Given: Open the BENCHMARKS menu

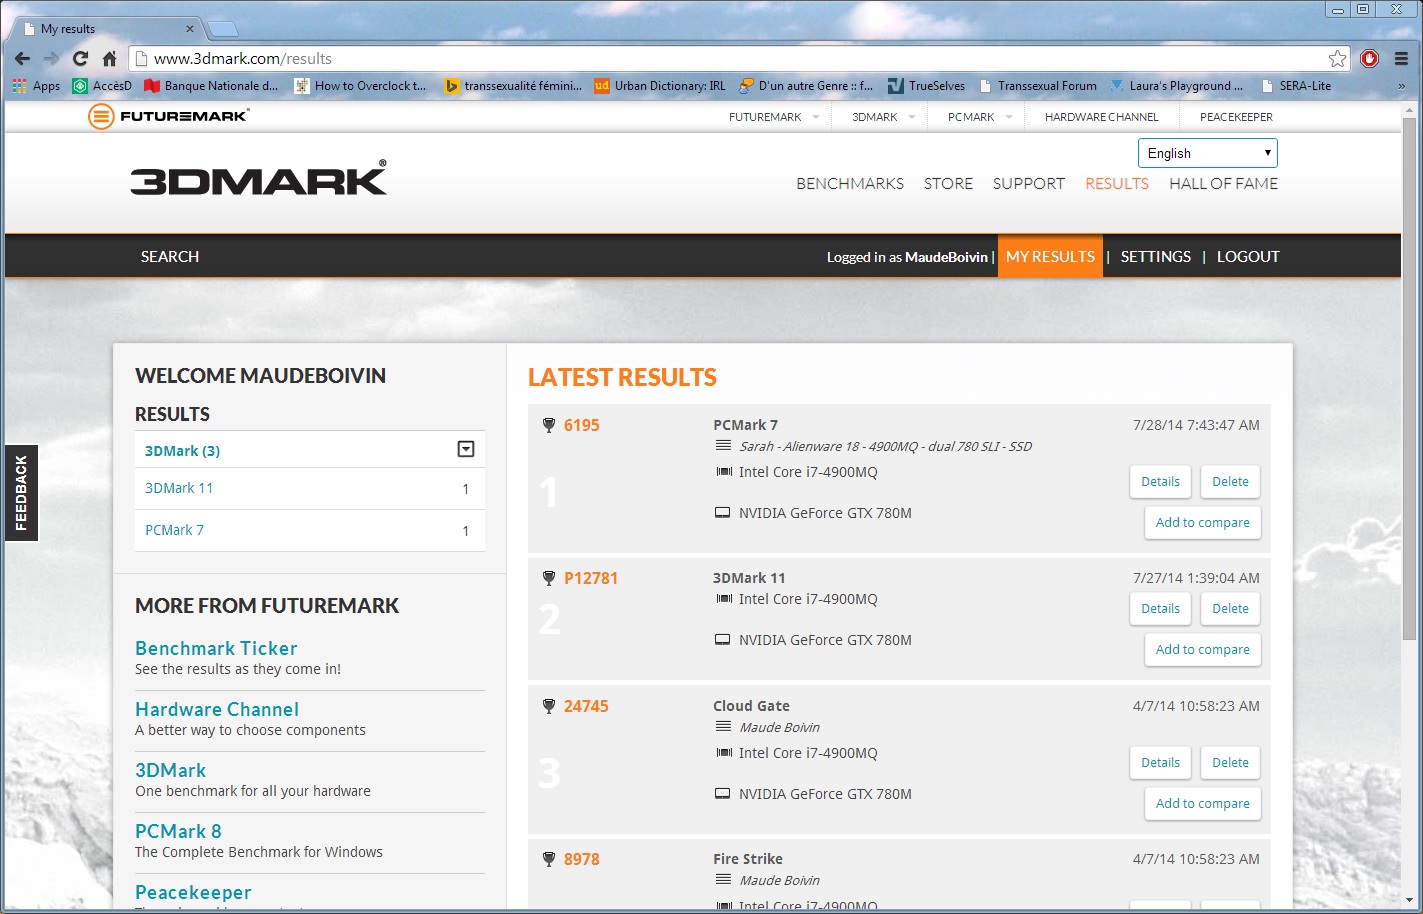Looking at the screenshot, I should click(x=850, y=184).
